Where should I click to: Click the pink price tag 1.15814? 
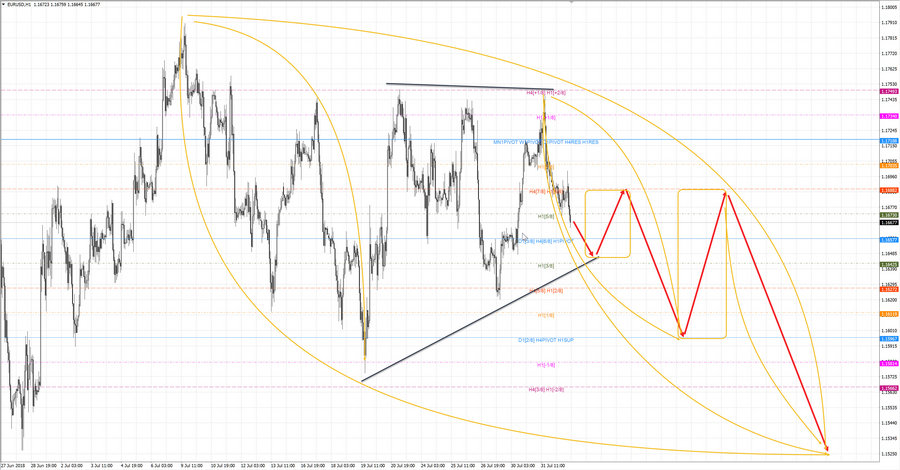(889, 363)
